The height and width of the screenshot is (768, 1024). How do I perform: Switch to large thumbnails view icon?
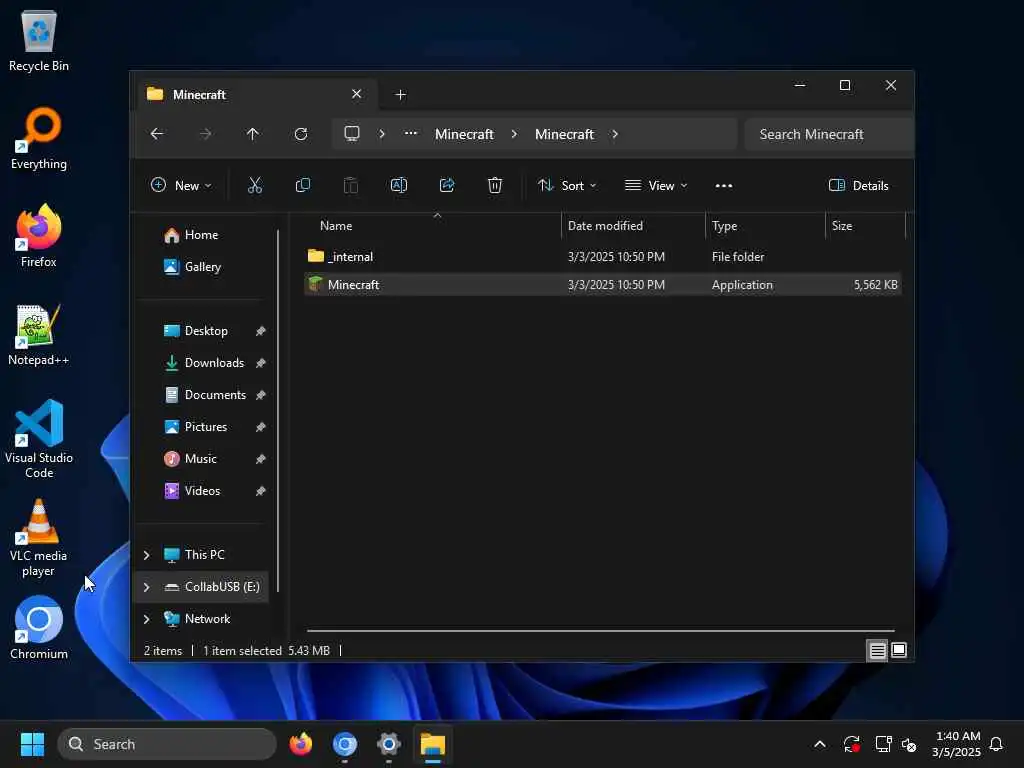pos(899,650)
